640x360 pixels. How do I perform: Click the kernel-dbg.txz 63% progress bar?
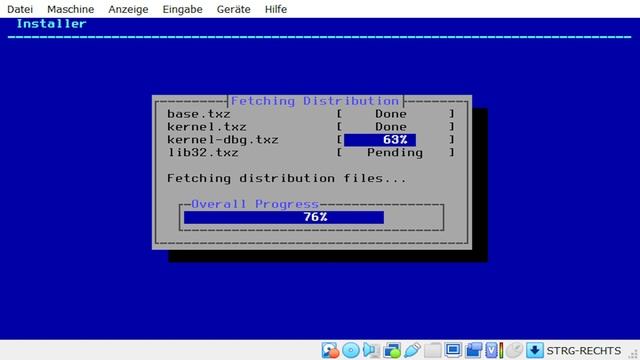395,140
